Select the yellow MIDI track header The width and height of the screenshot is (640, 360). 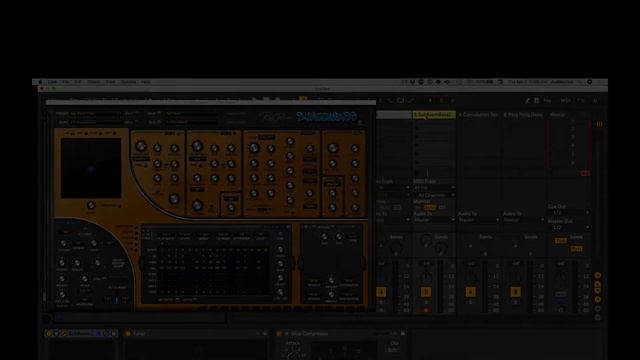pyautogui.click(x=433, y=115)
